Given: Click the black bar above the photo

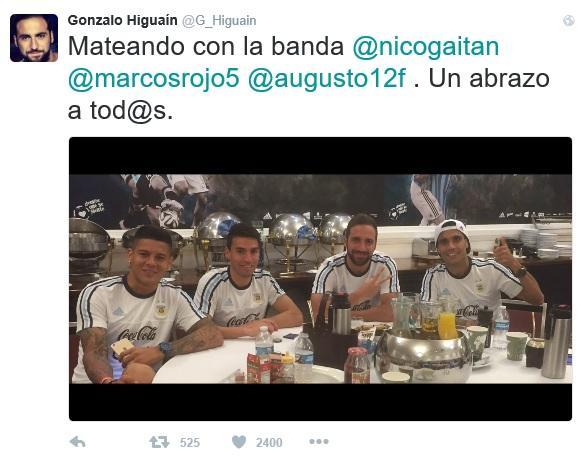Looking at the screenshot, I should click(321, 156).
